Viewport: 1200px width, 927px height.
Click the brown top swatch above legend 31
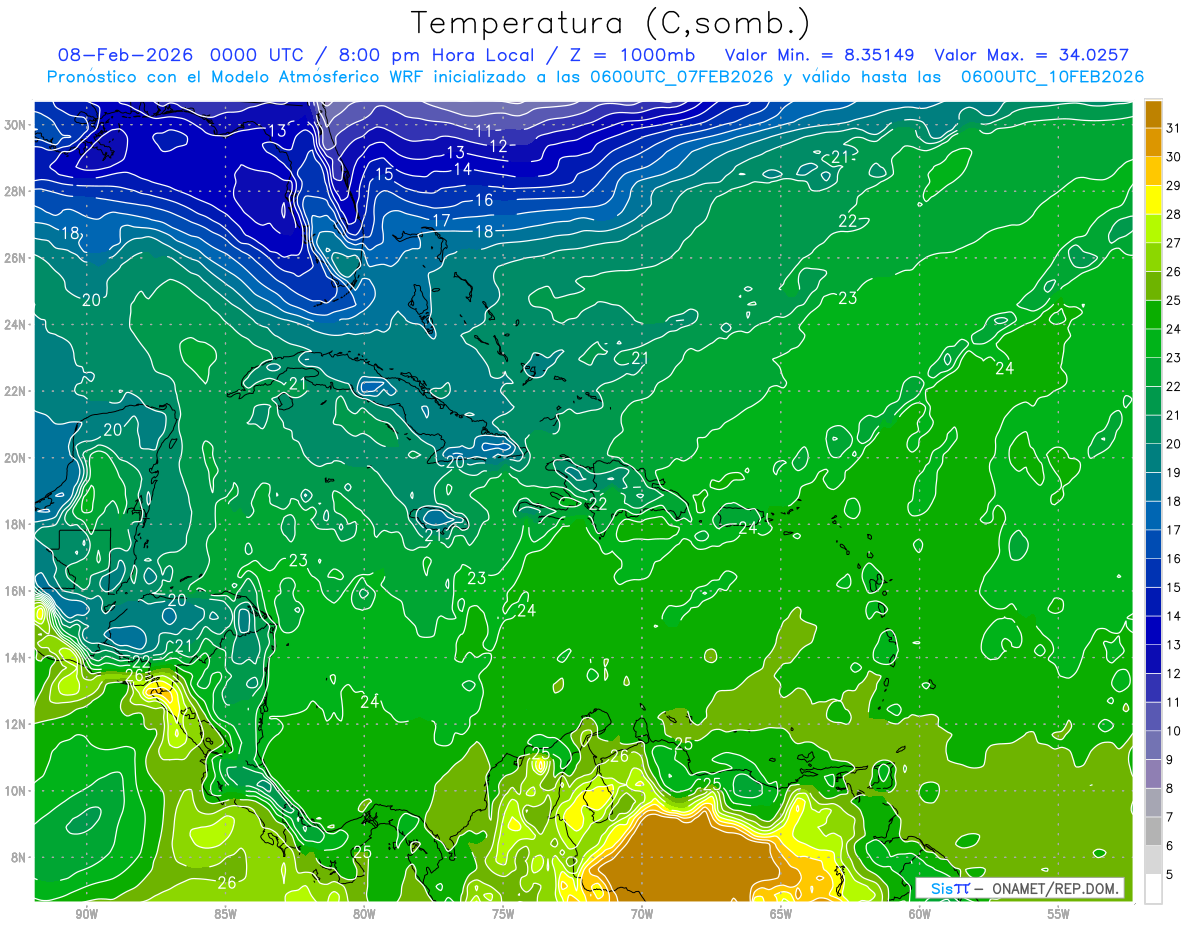coord(1153,114)
